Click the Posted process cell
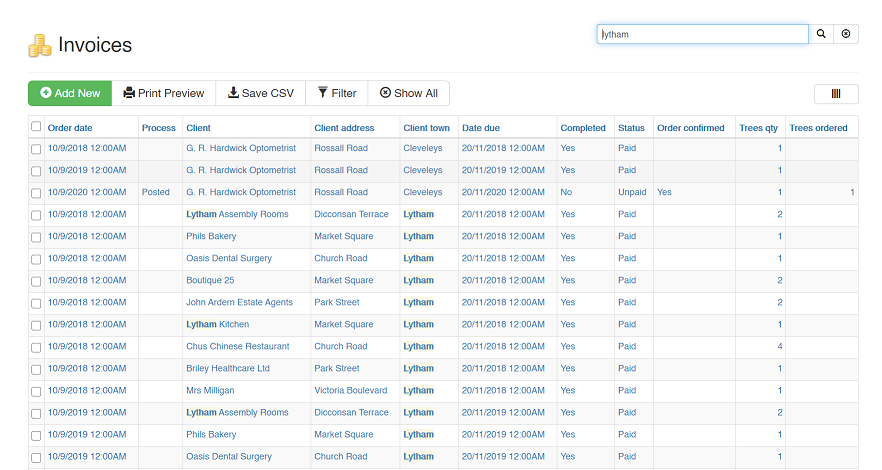882x470 pixels. (156, 192)
